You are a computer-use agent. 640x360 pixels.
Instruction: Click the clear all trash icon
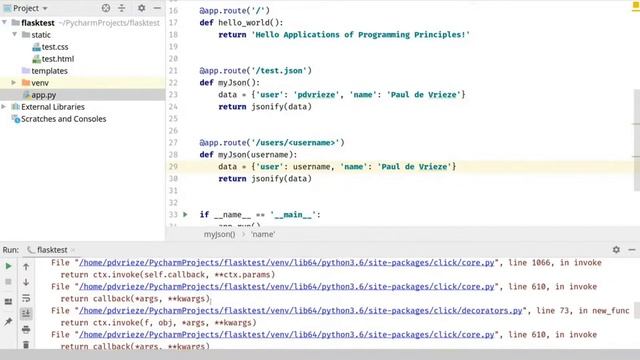click(x=26, y=345)
